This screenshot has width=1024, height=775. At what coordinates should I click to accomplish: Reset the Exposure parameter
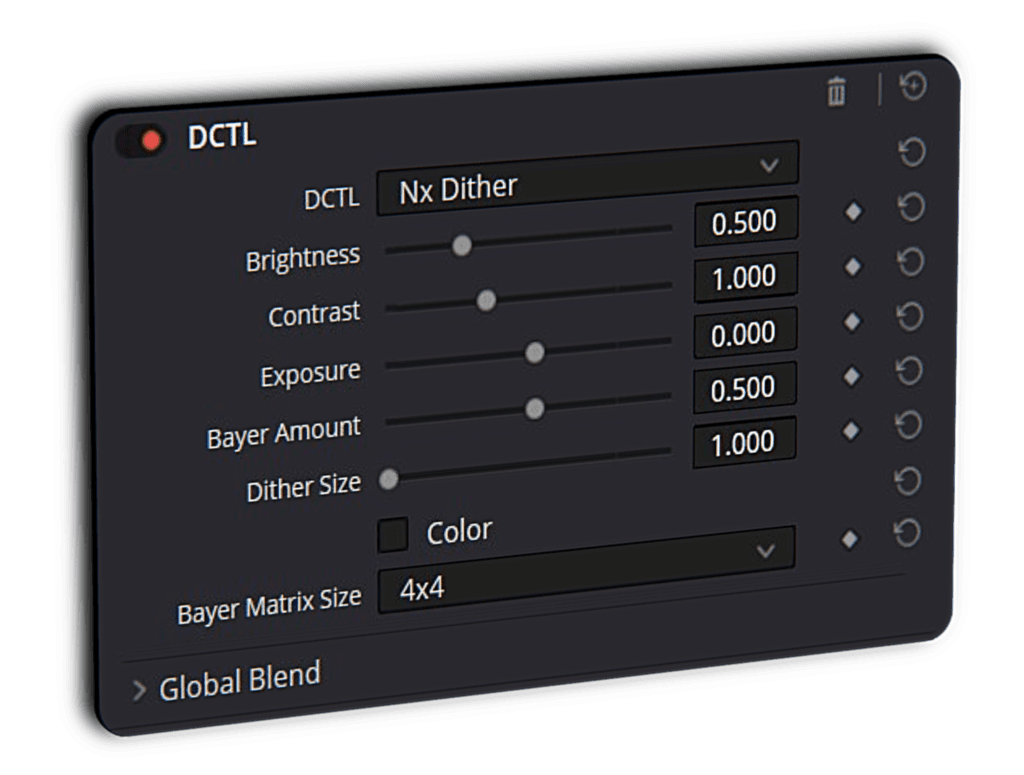(x=910, y=316)
